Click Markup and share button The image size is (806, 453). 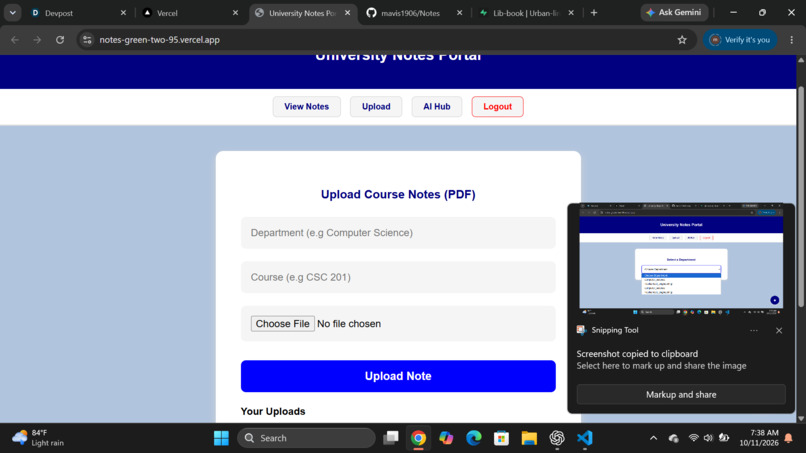coord(681,394)
